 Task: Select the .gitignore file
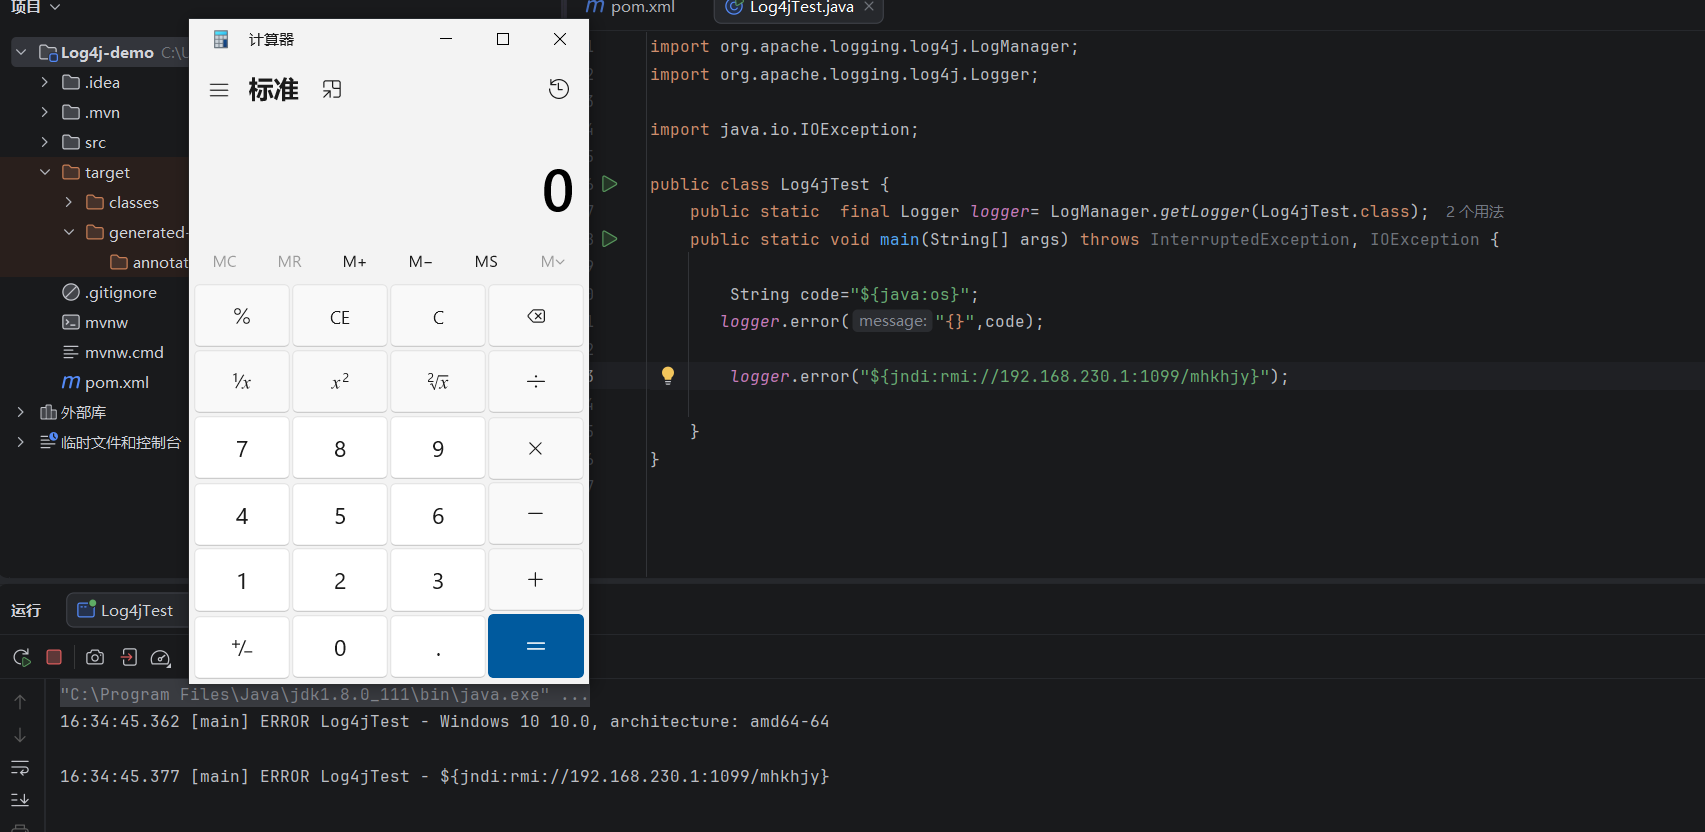click(110, 292)
